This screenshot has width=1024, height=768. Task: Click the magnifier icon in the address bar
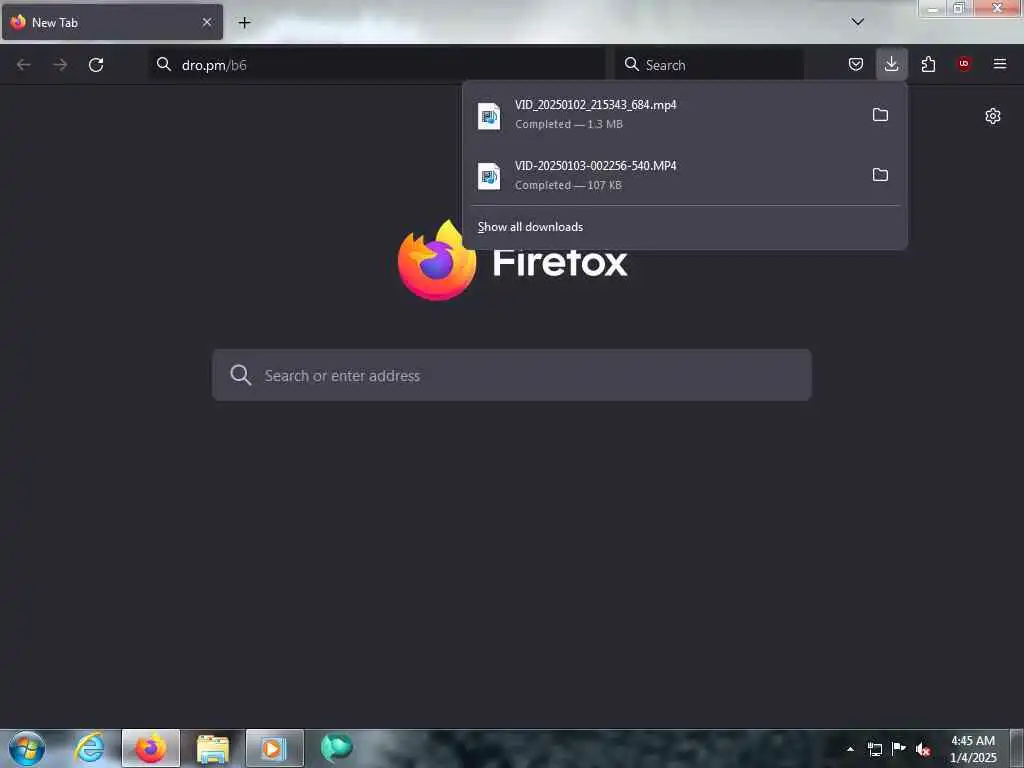(163, 64)
